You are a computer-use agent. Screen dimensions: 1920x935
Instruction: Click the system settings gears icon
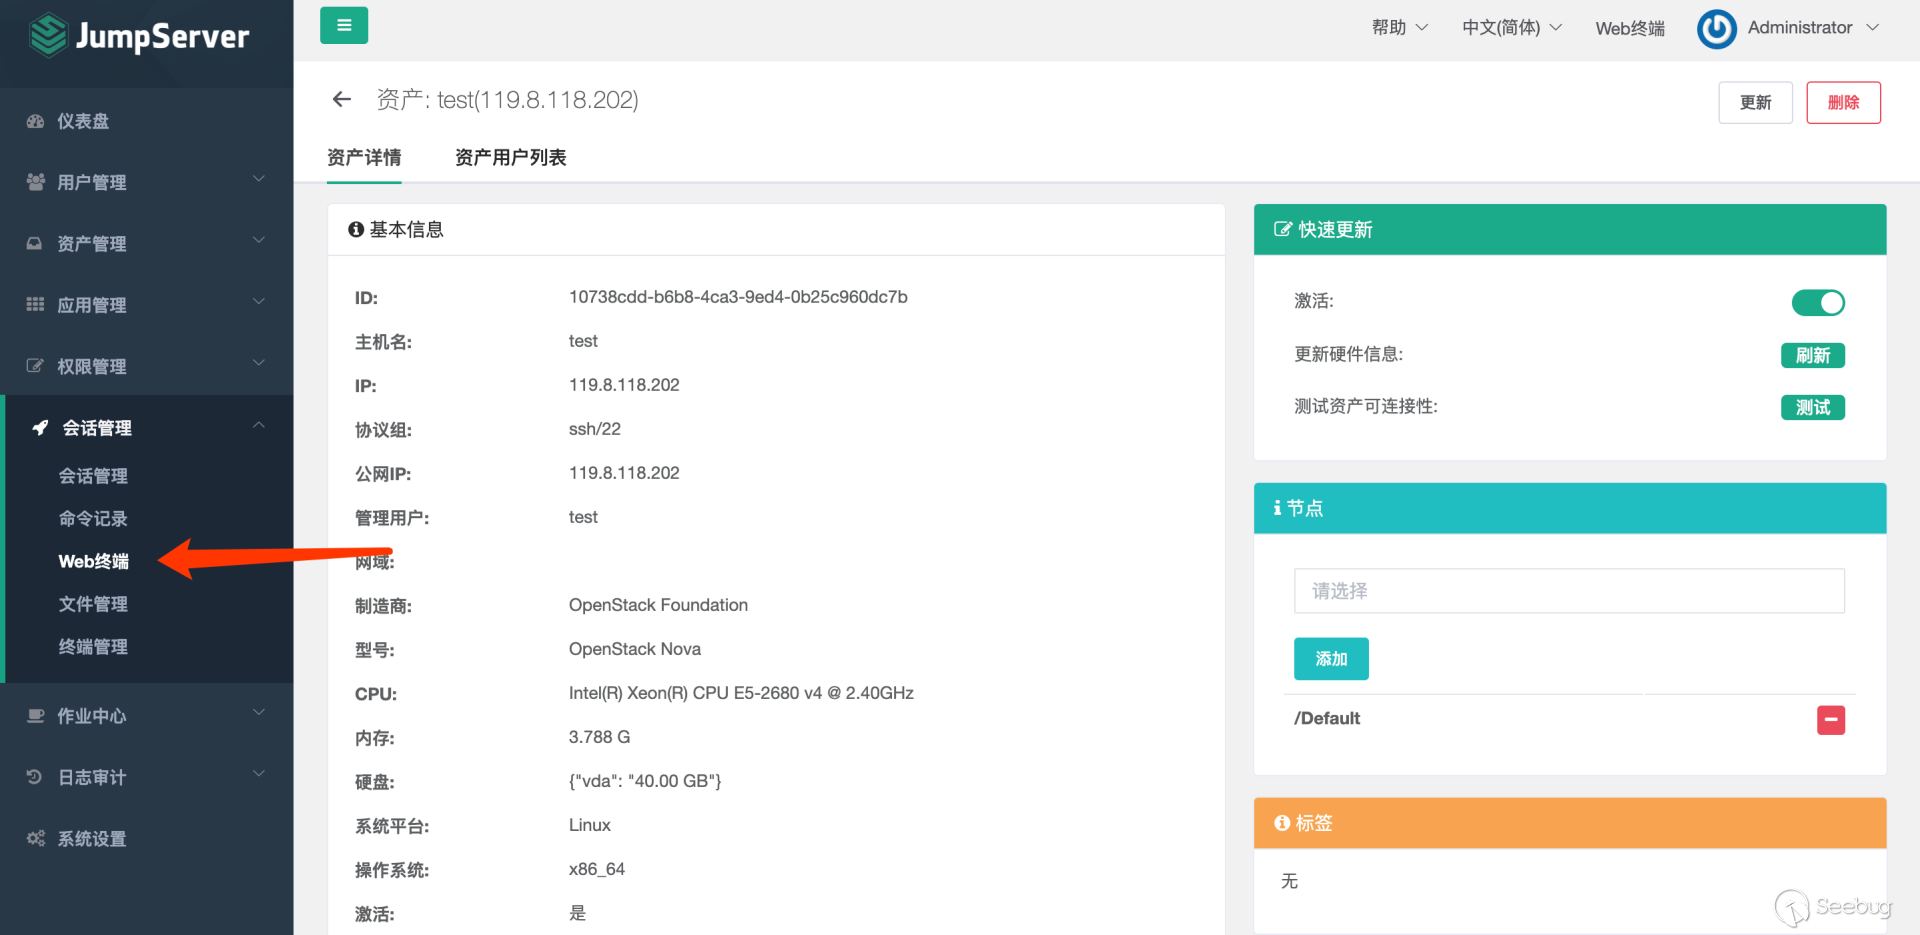tap(35, 838)
